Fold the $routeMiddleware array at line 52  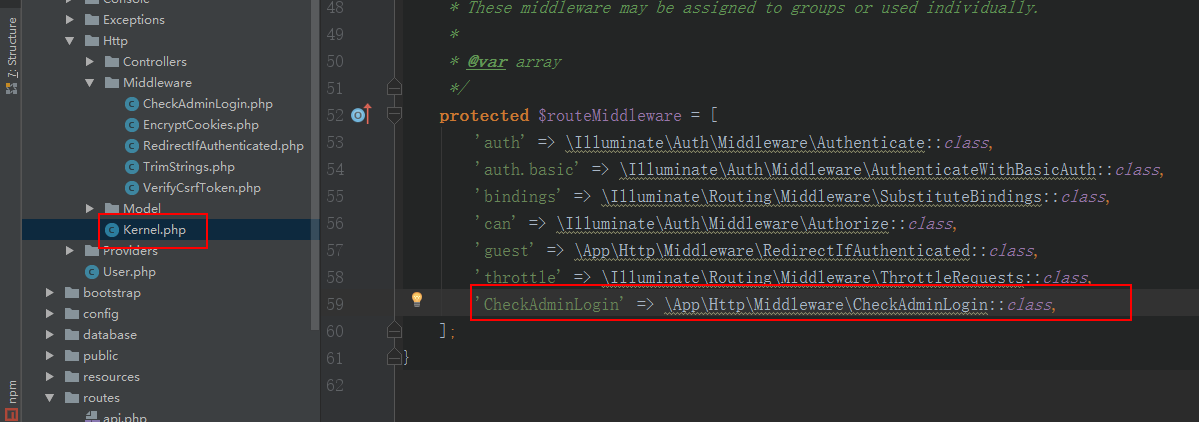point(394,116)
